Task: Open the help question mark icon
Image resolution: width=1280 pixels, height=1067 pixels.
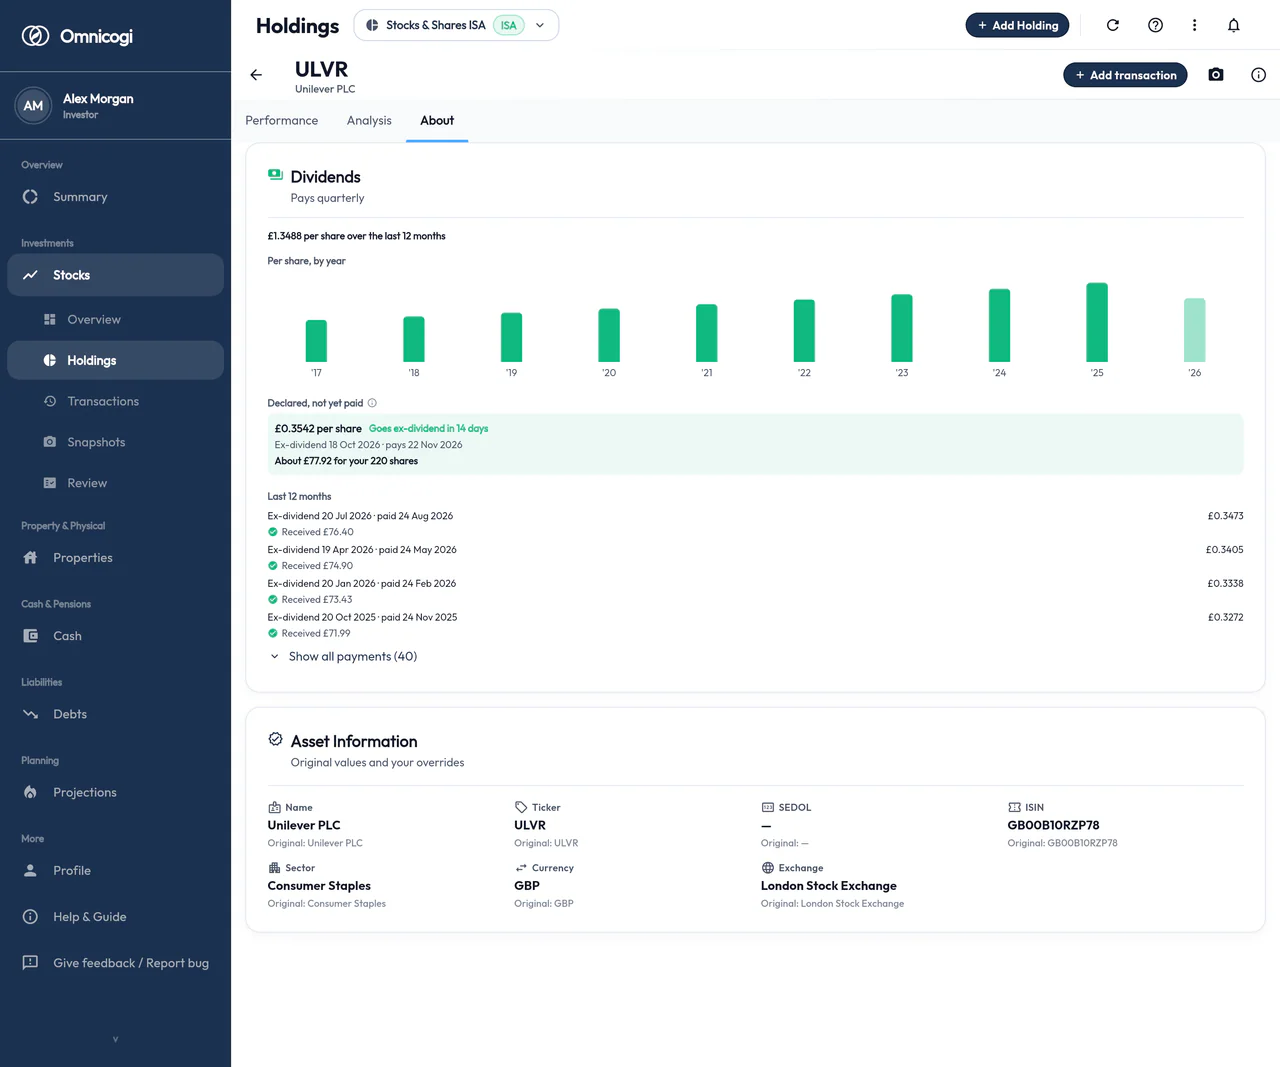Action: pos(1155,25)
